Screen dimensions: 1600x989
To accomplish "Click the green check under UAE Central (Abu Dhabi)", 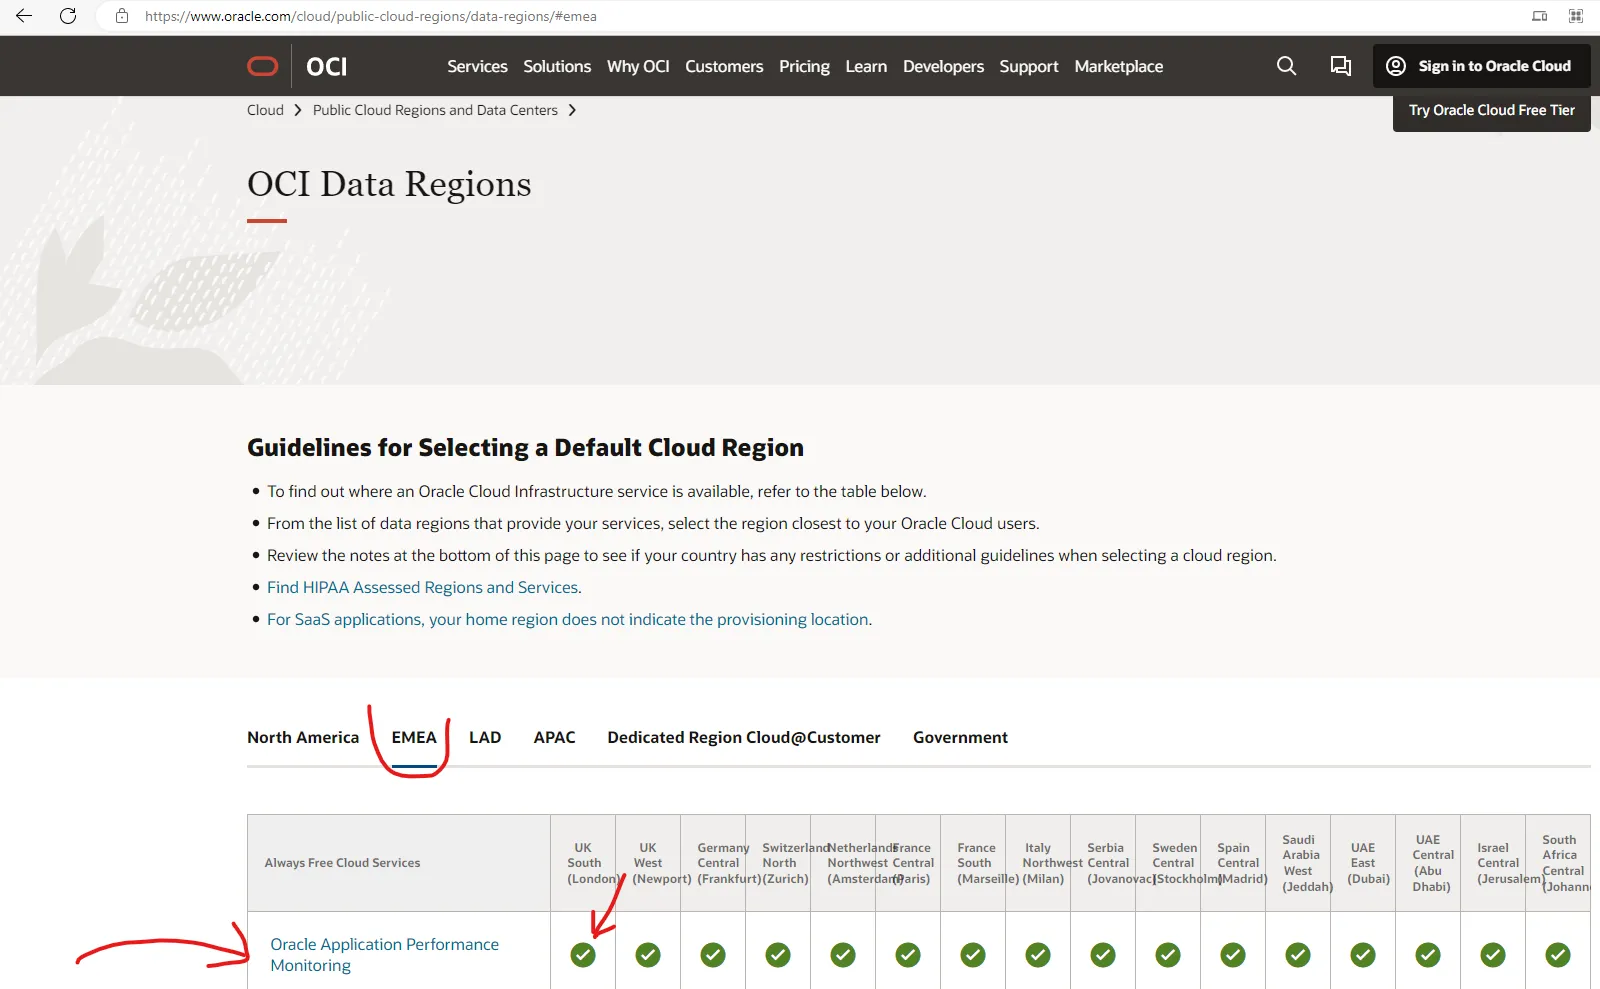I will point(1428,955).
